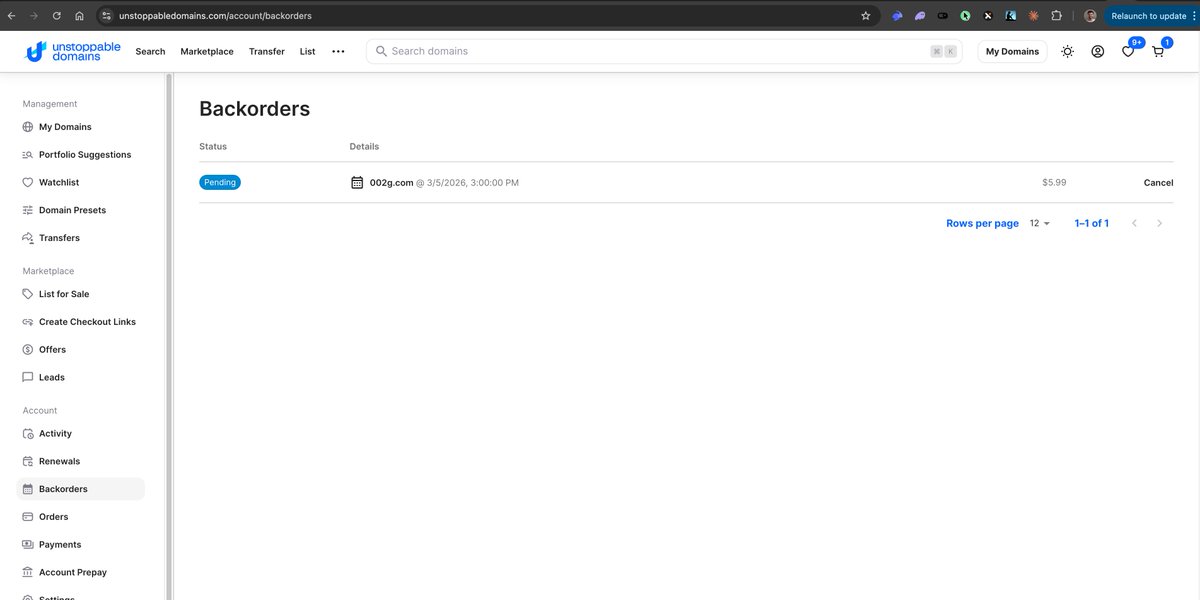Click the sidebar vertical scrollbar
Viewport: 1200px width, 600px height.
(x=169, y=336)
